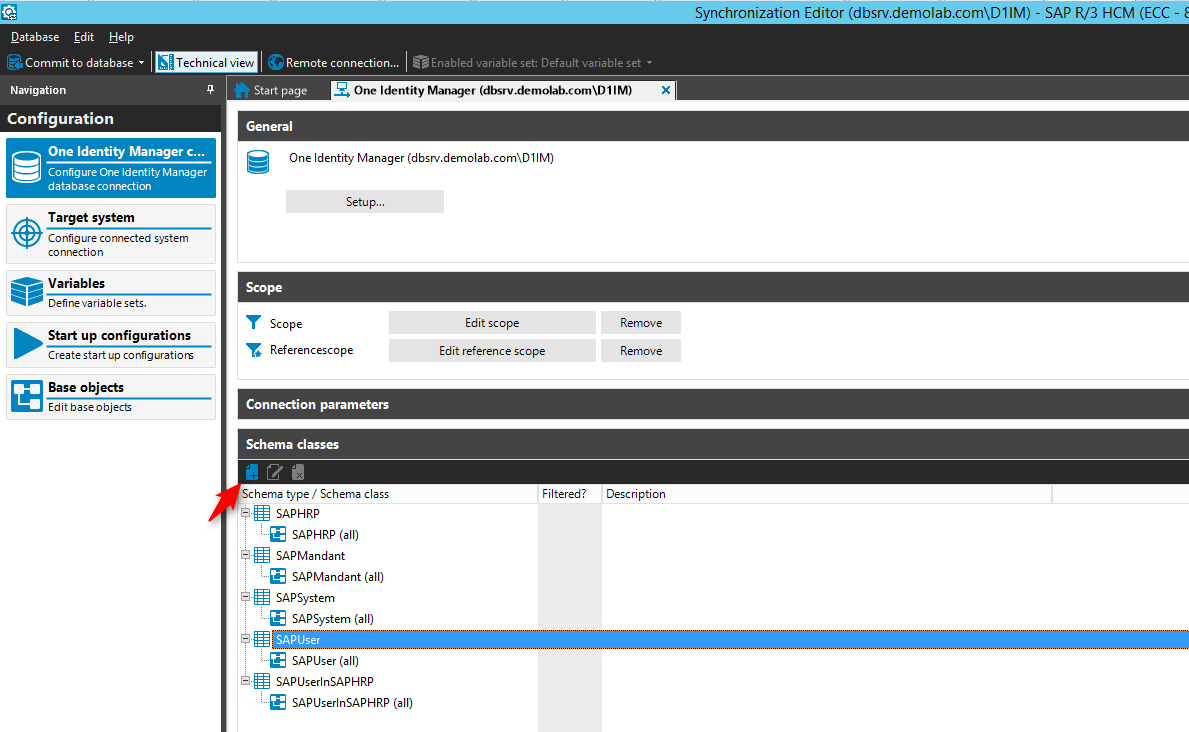This screenshot has height=732, width=1189.
Task: Click Commit to database toolbar button
Action: [71, 62]
